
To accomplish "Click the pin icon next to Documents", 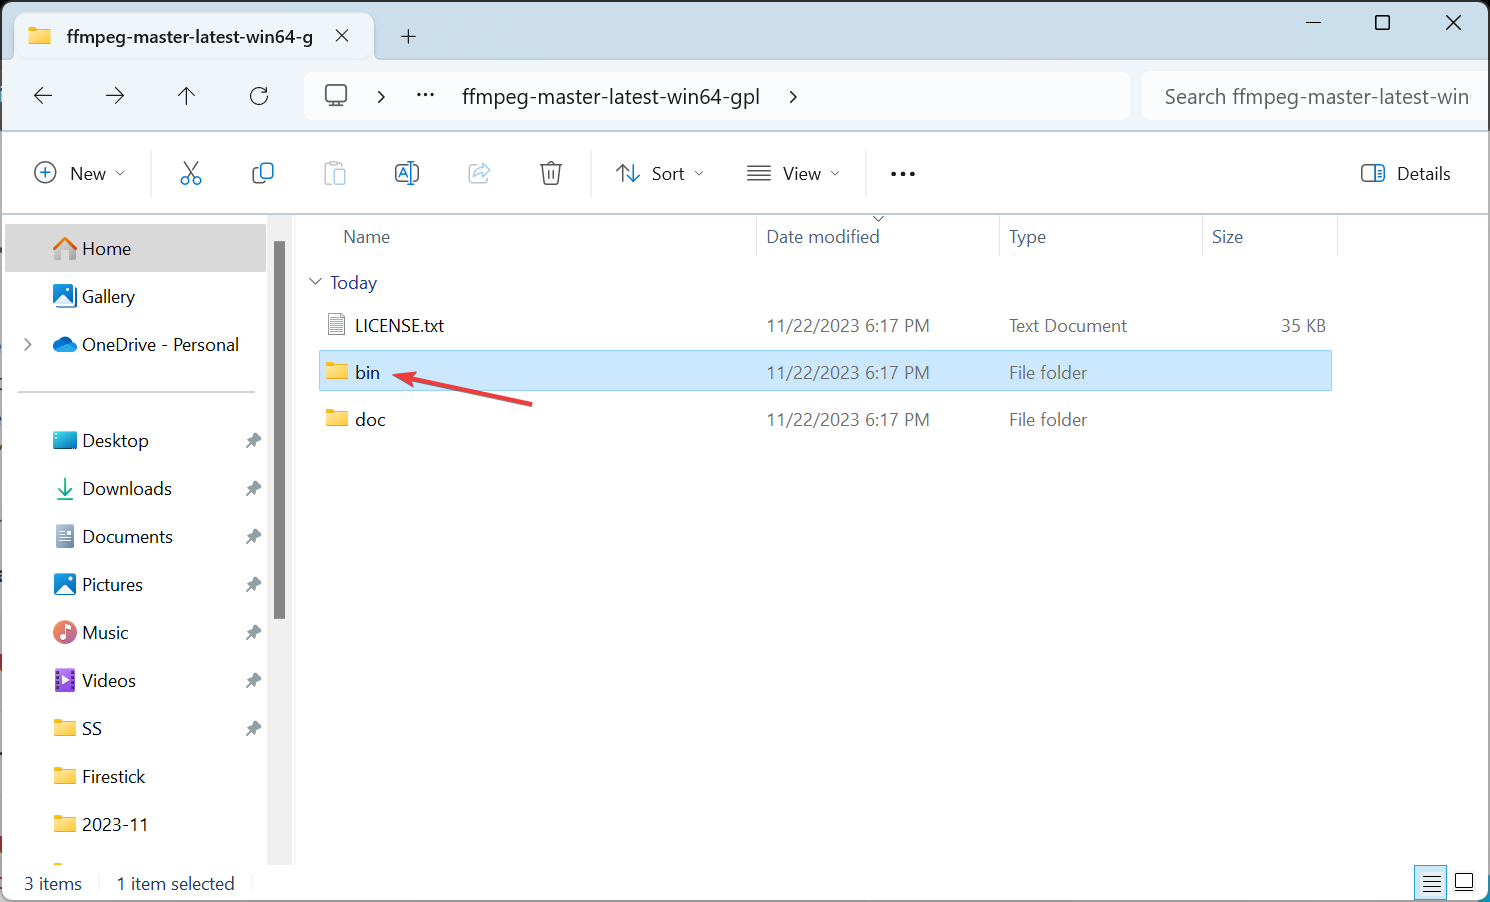I will pyautogui.click(x=253, y=537).
